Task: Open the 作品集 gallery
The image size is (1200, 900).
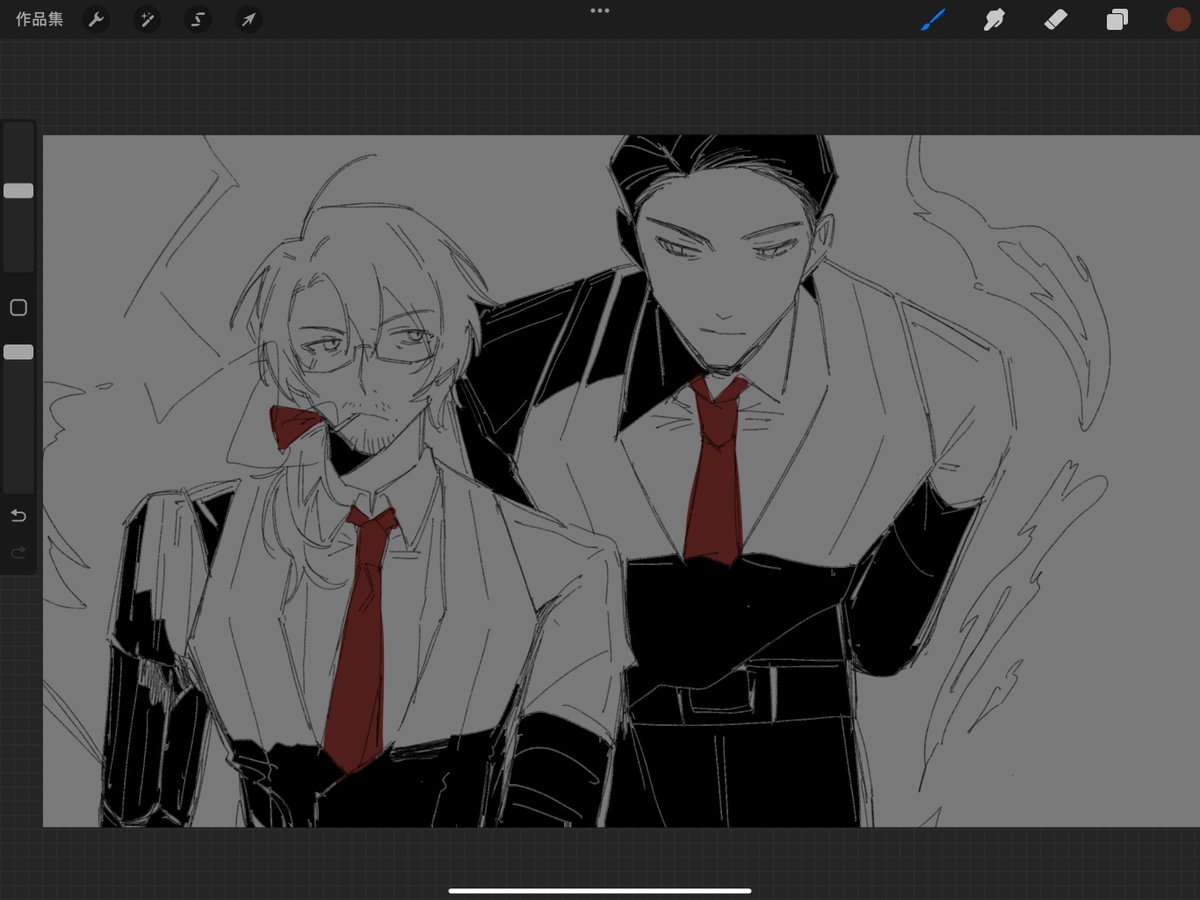Action: pyautogui.click(x=40, y=19)
